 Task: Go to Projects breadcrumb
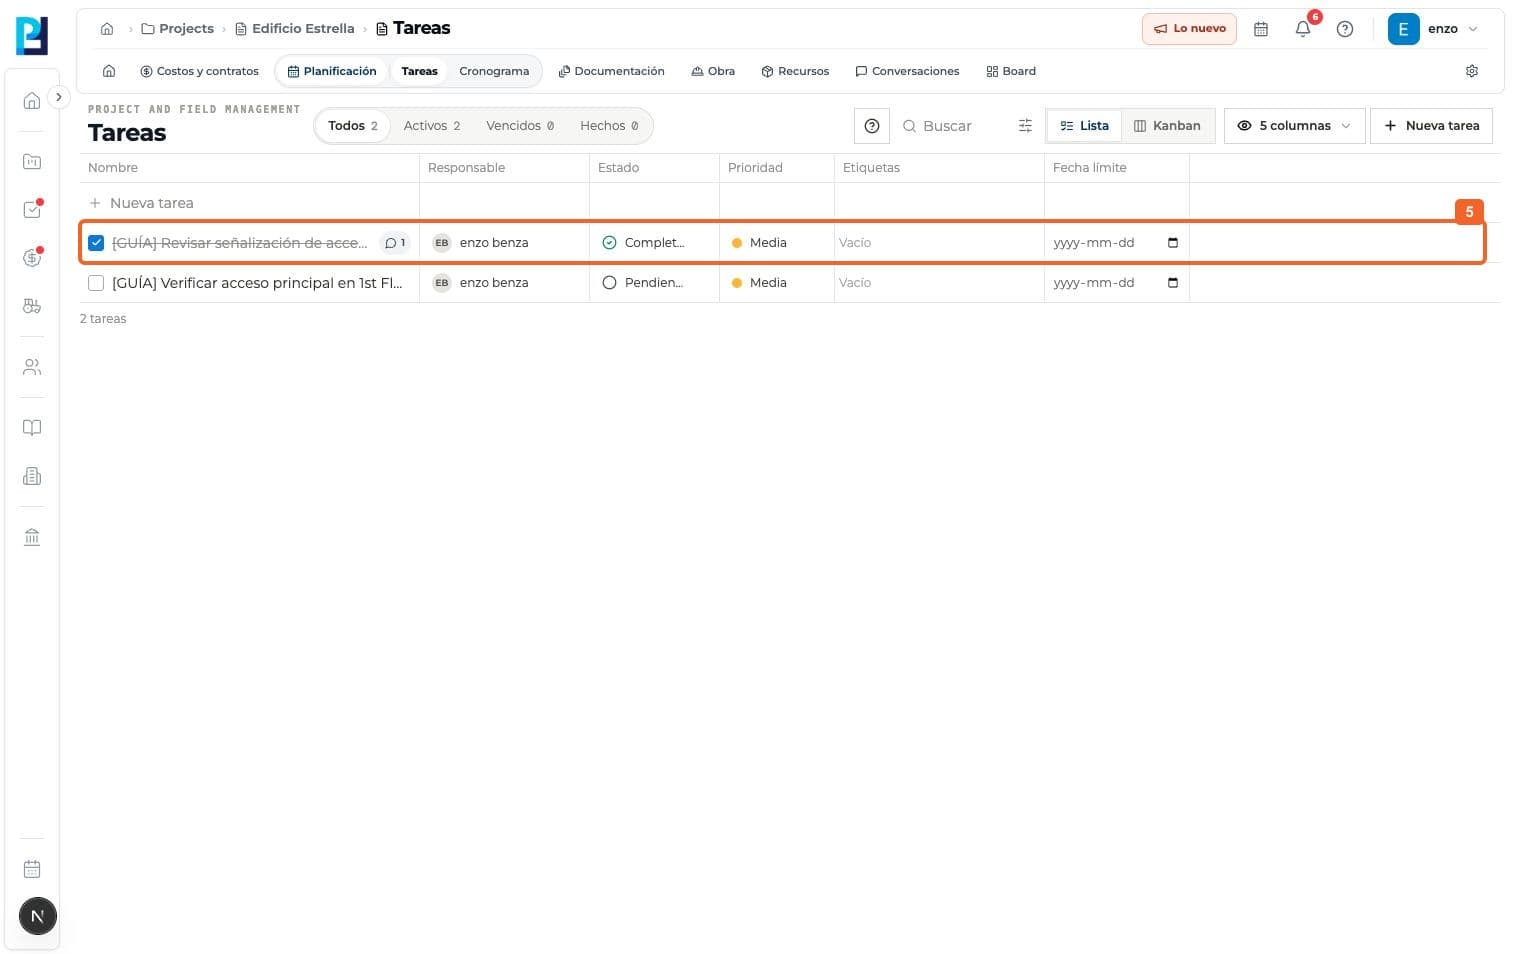point(178,29)
